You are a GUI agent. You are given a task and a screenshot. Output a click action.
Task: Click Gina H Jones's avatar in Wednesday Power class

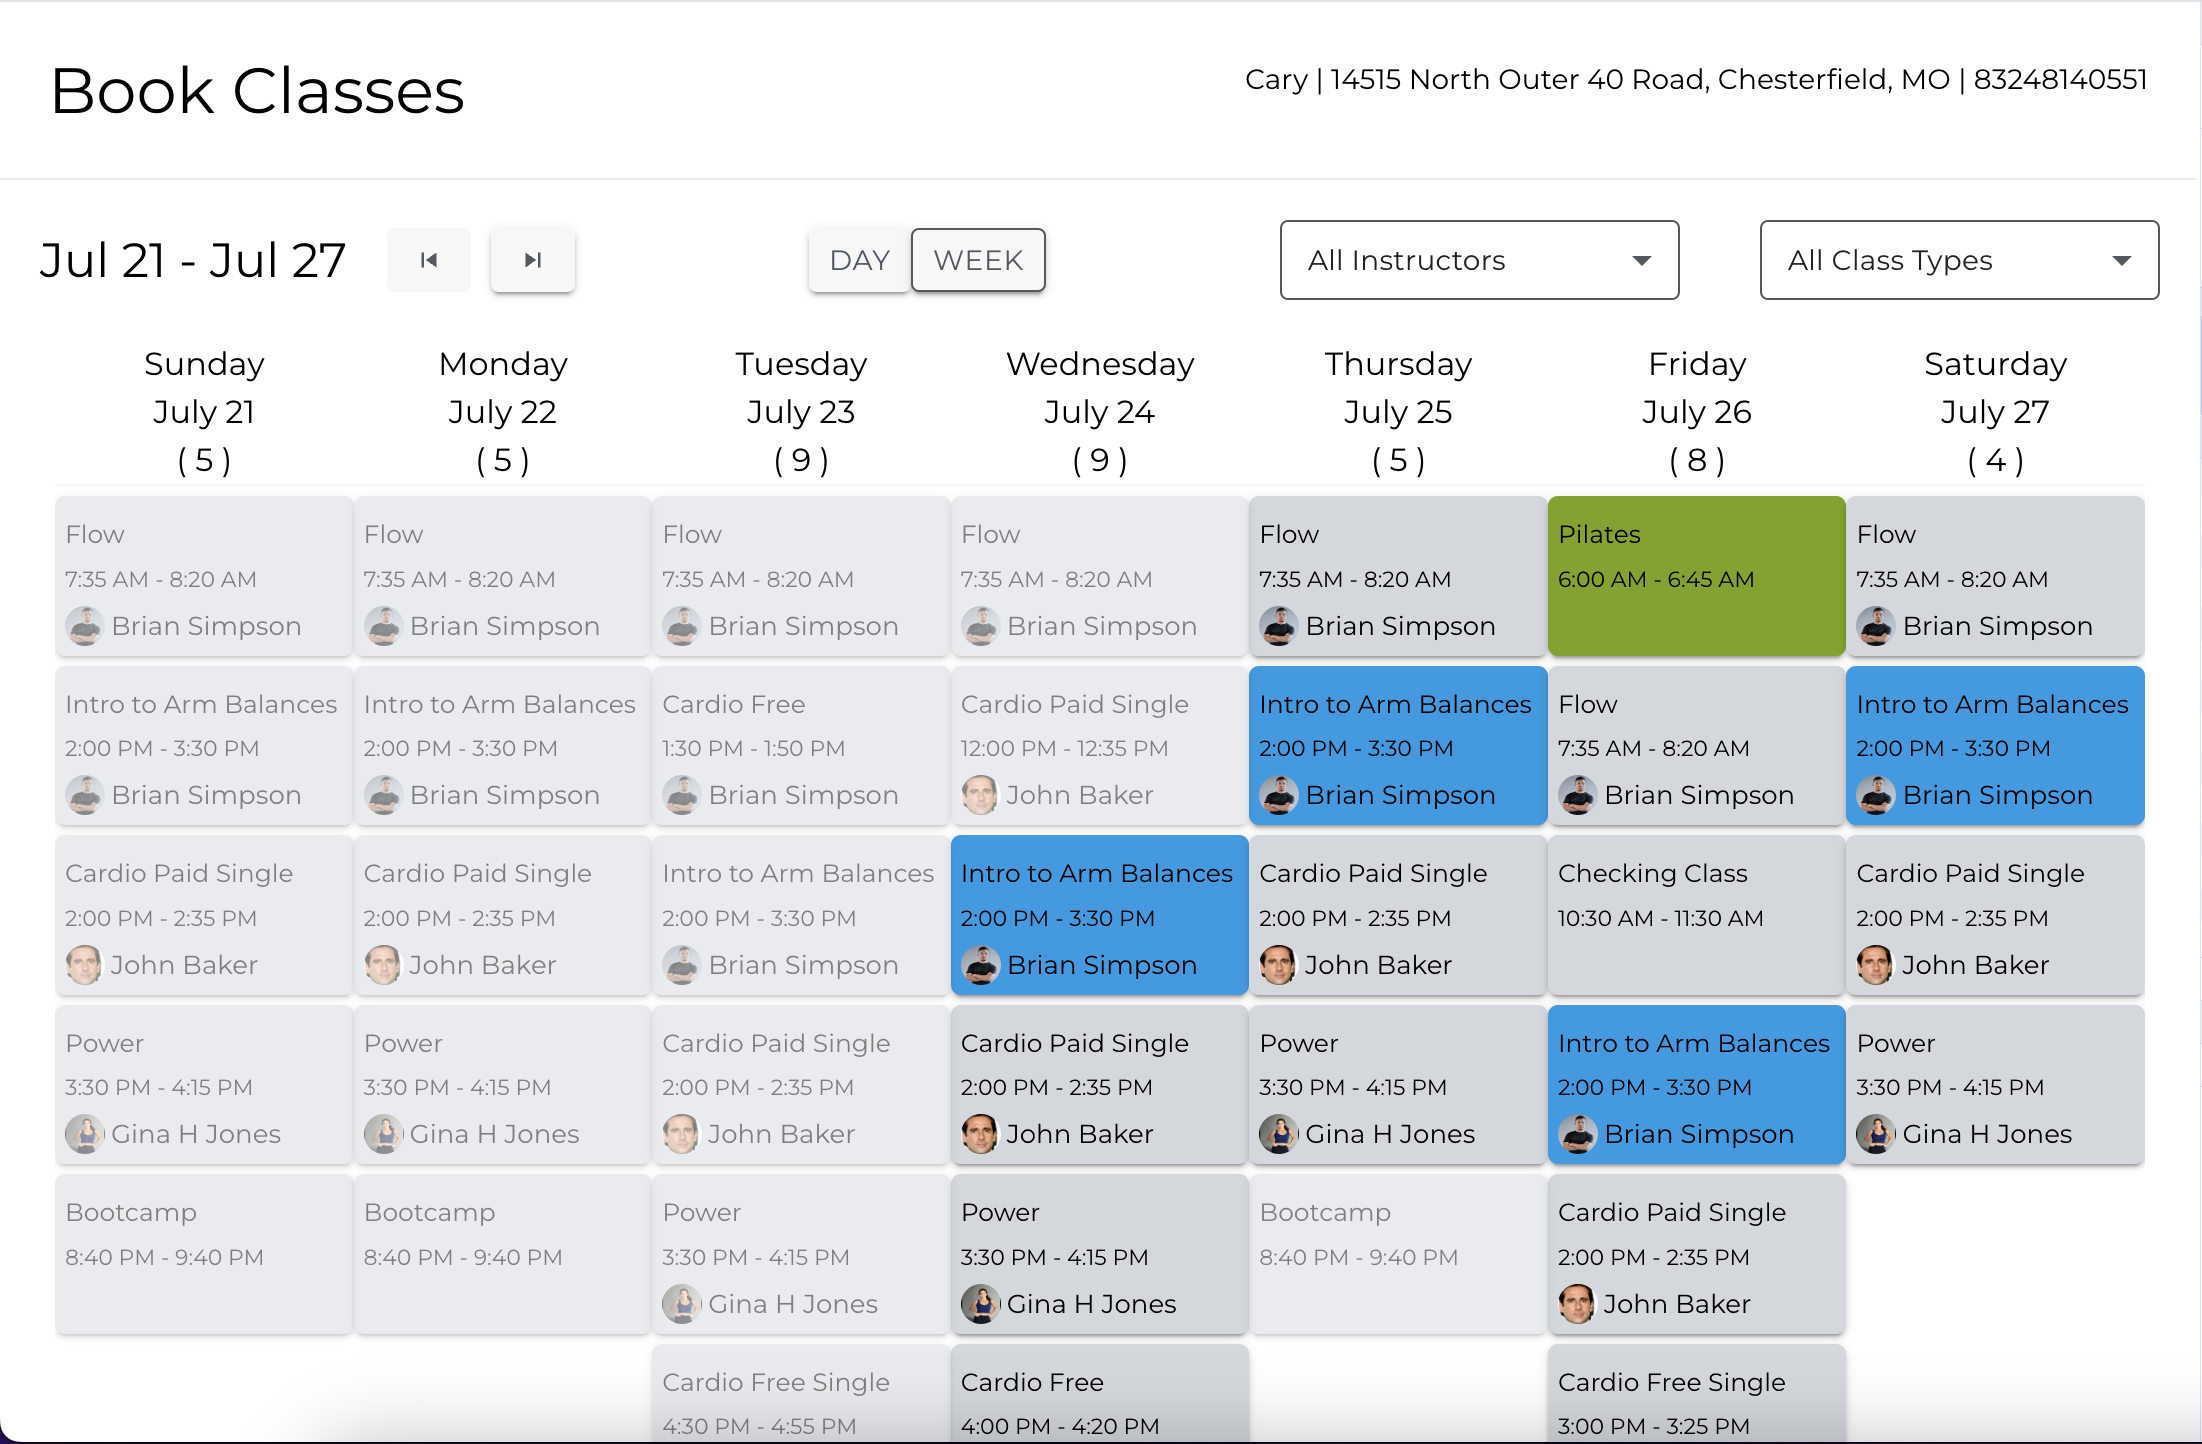tap(981, 1304)
